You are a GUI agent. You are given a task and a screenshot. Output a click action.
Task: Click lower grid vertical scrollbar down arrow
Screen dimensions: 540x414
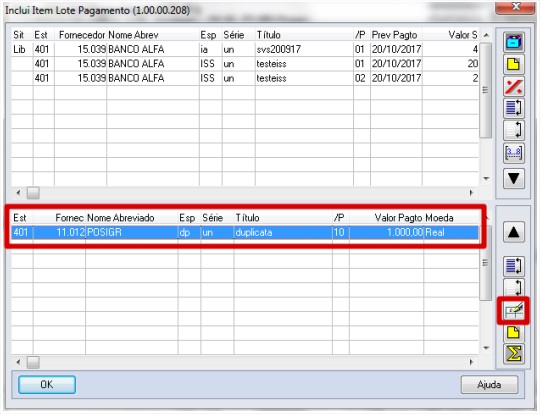486,348
